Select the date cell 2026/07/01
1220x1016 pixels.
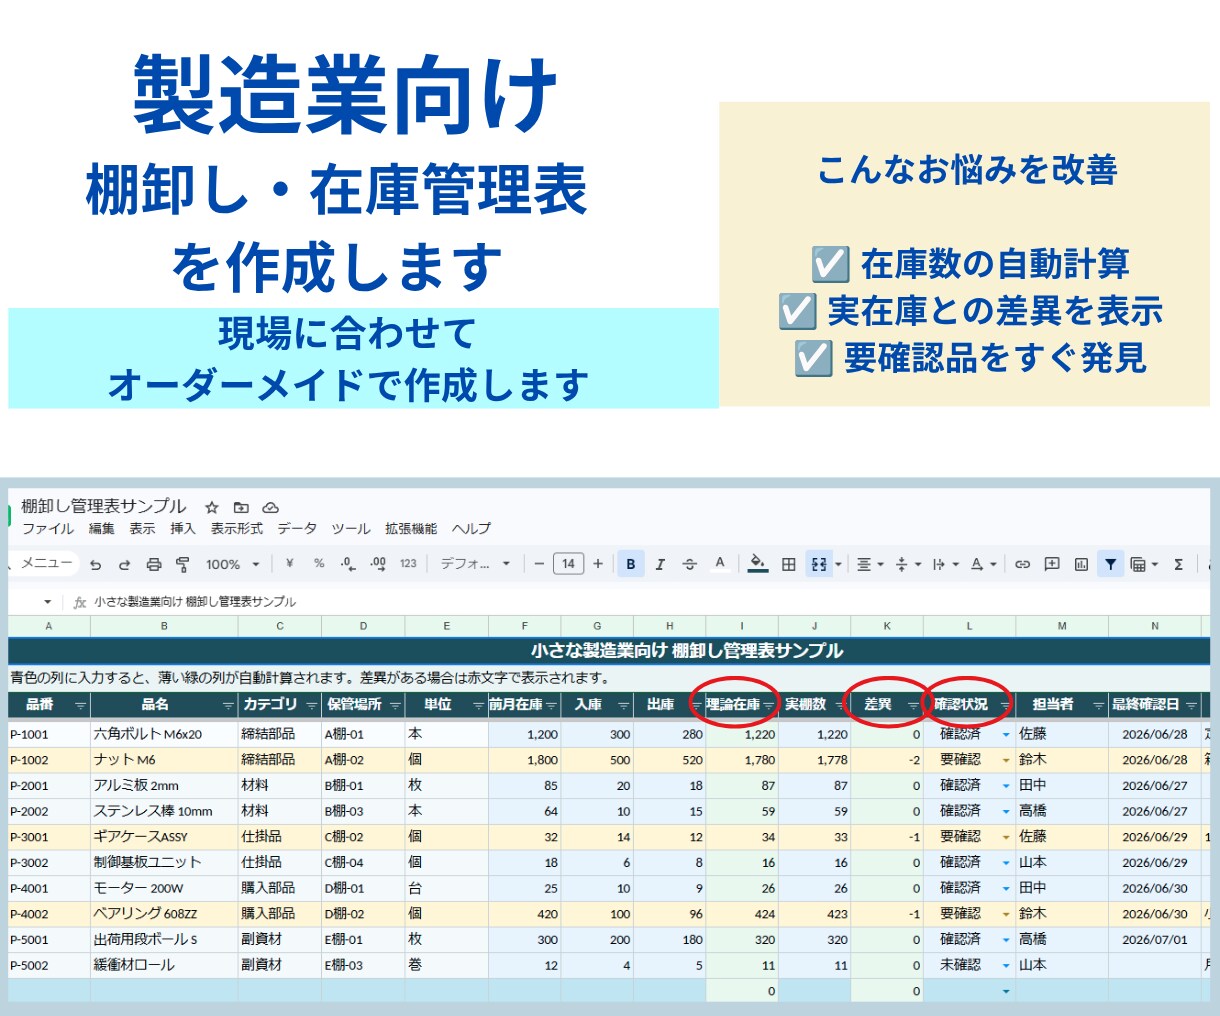click(x=1155, y=940)
